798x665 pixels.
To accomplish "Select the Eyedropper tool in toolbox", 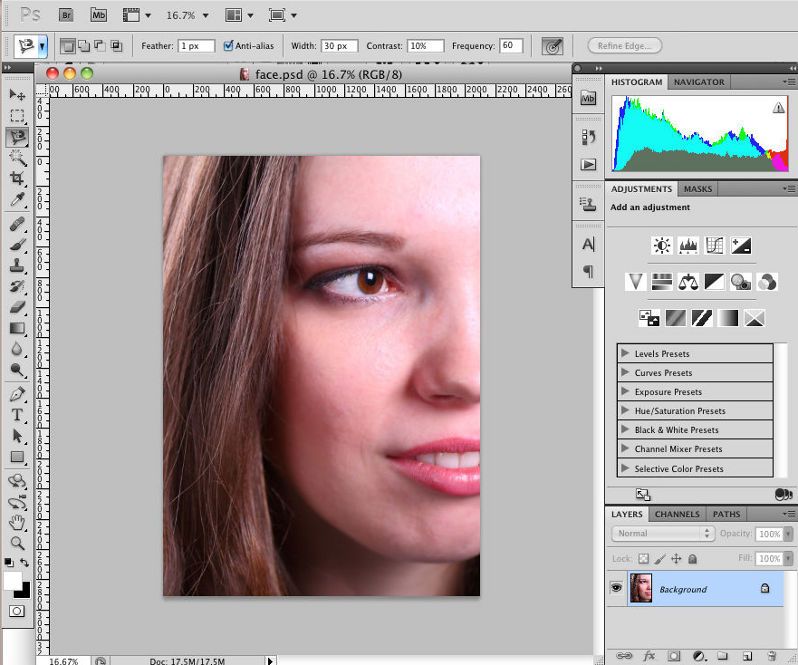I will [x=17, y=200].
